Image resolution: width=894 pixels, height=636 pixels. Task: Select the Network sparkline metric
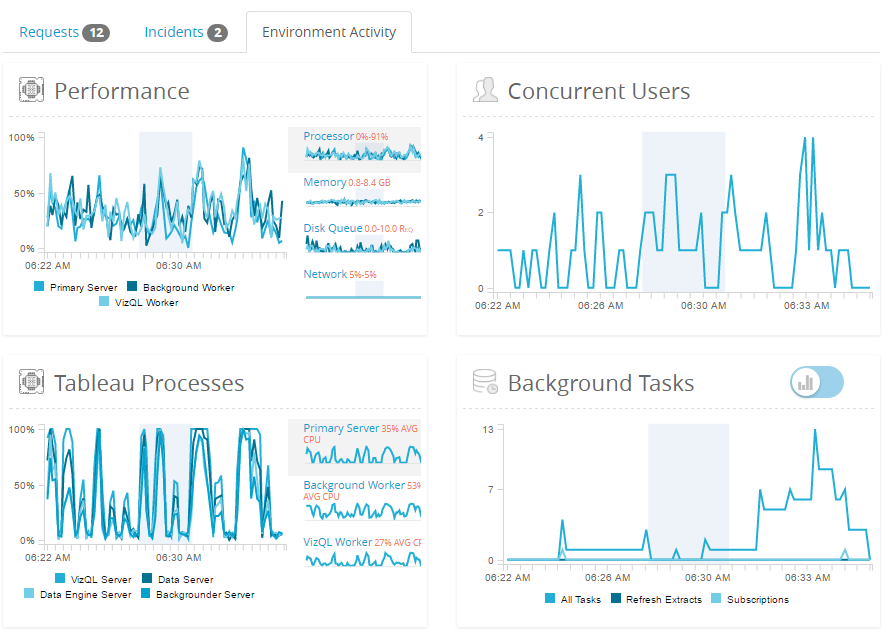pos(362,285)
